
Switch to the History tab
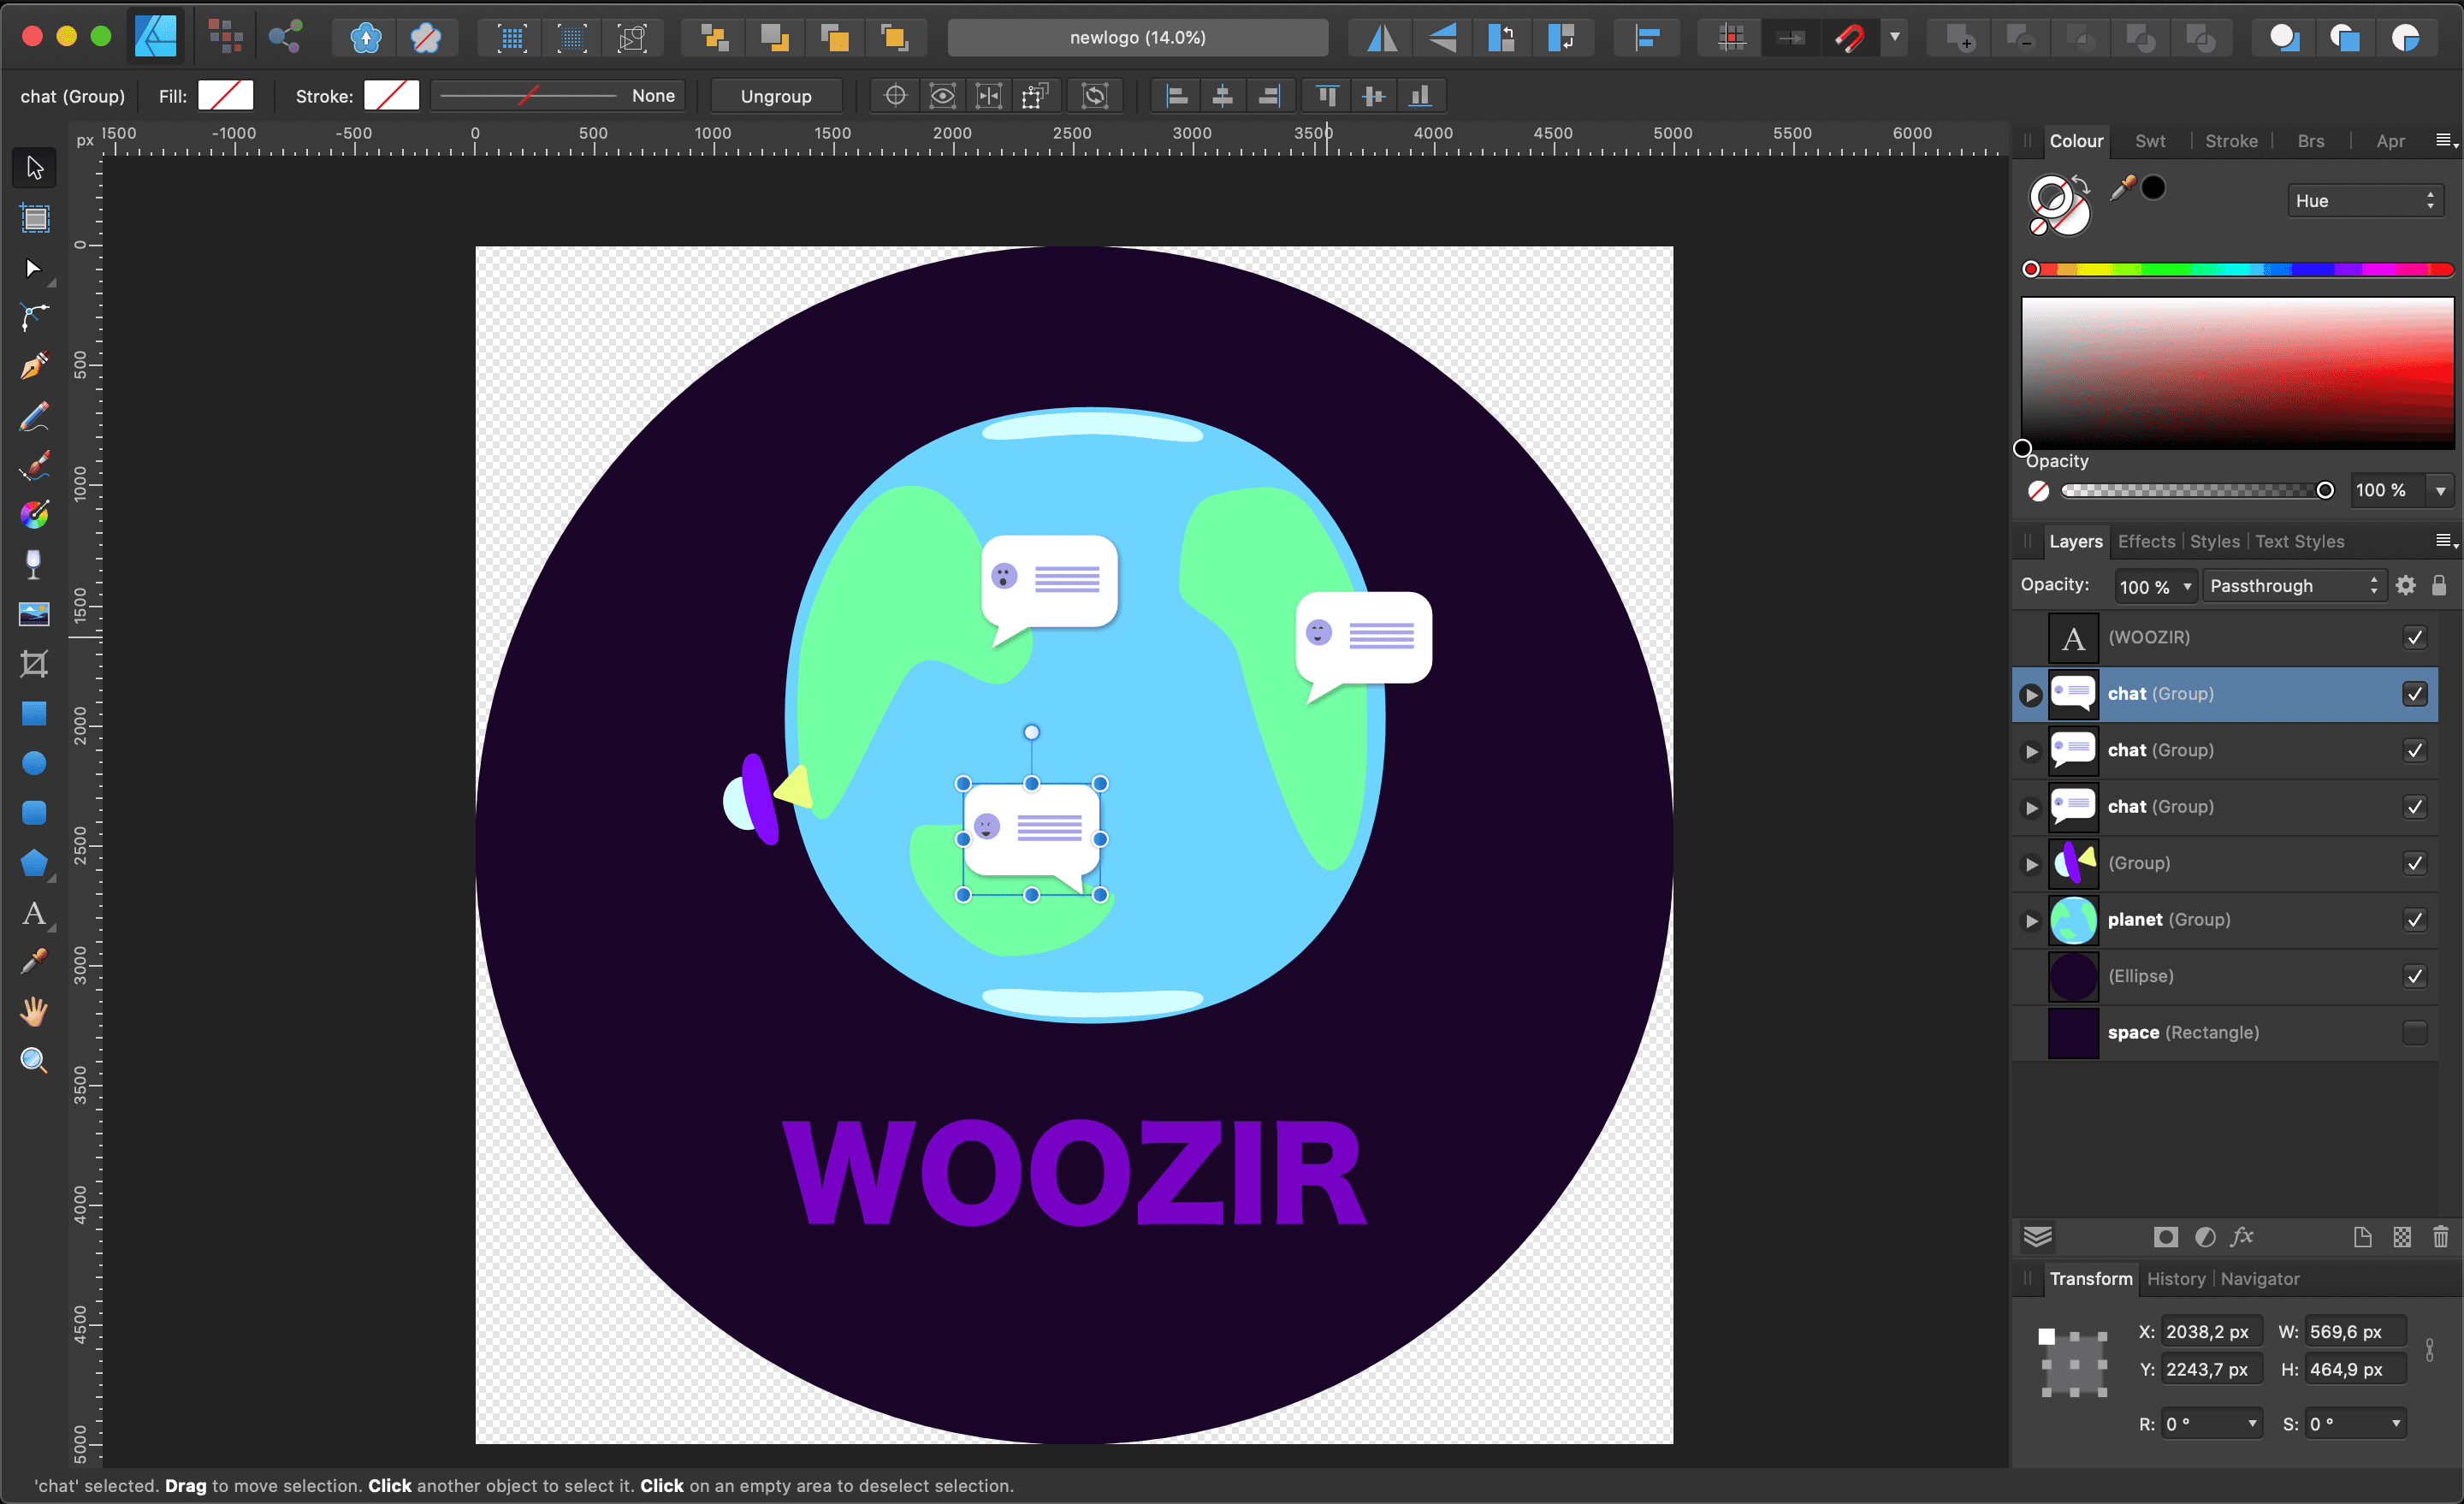[x=2175, y=1279]
